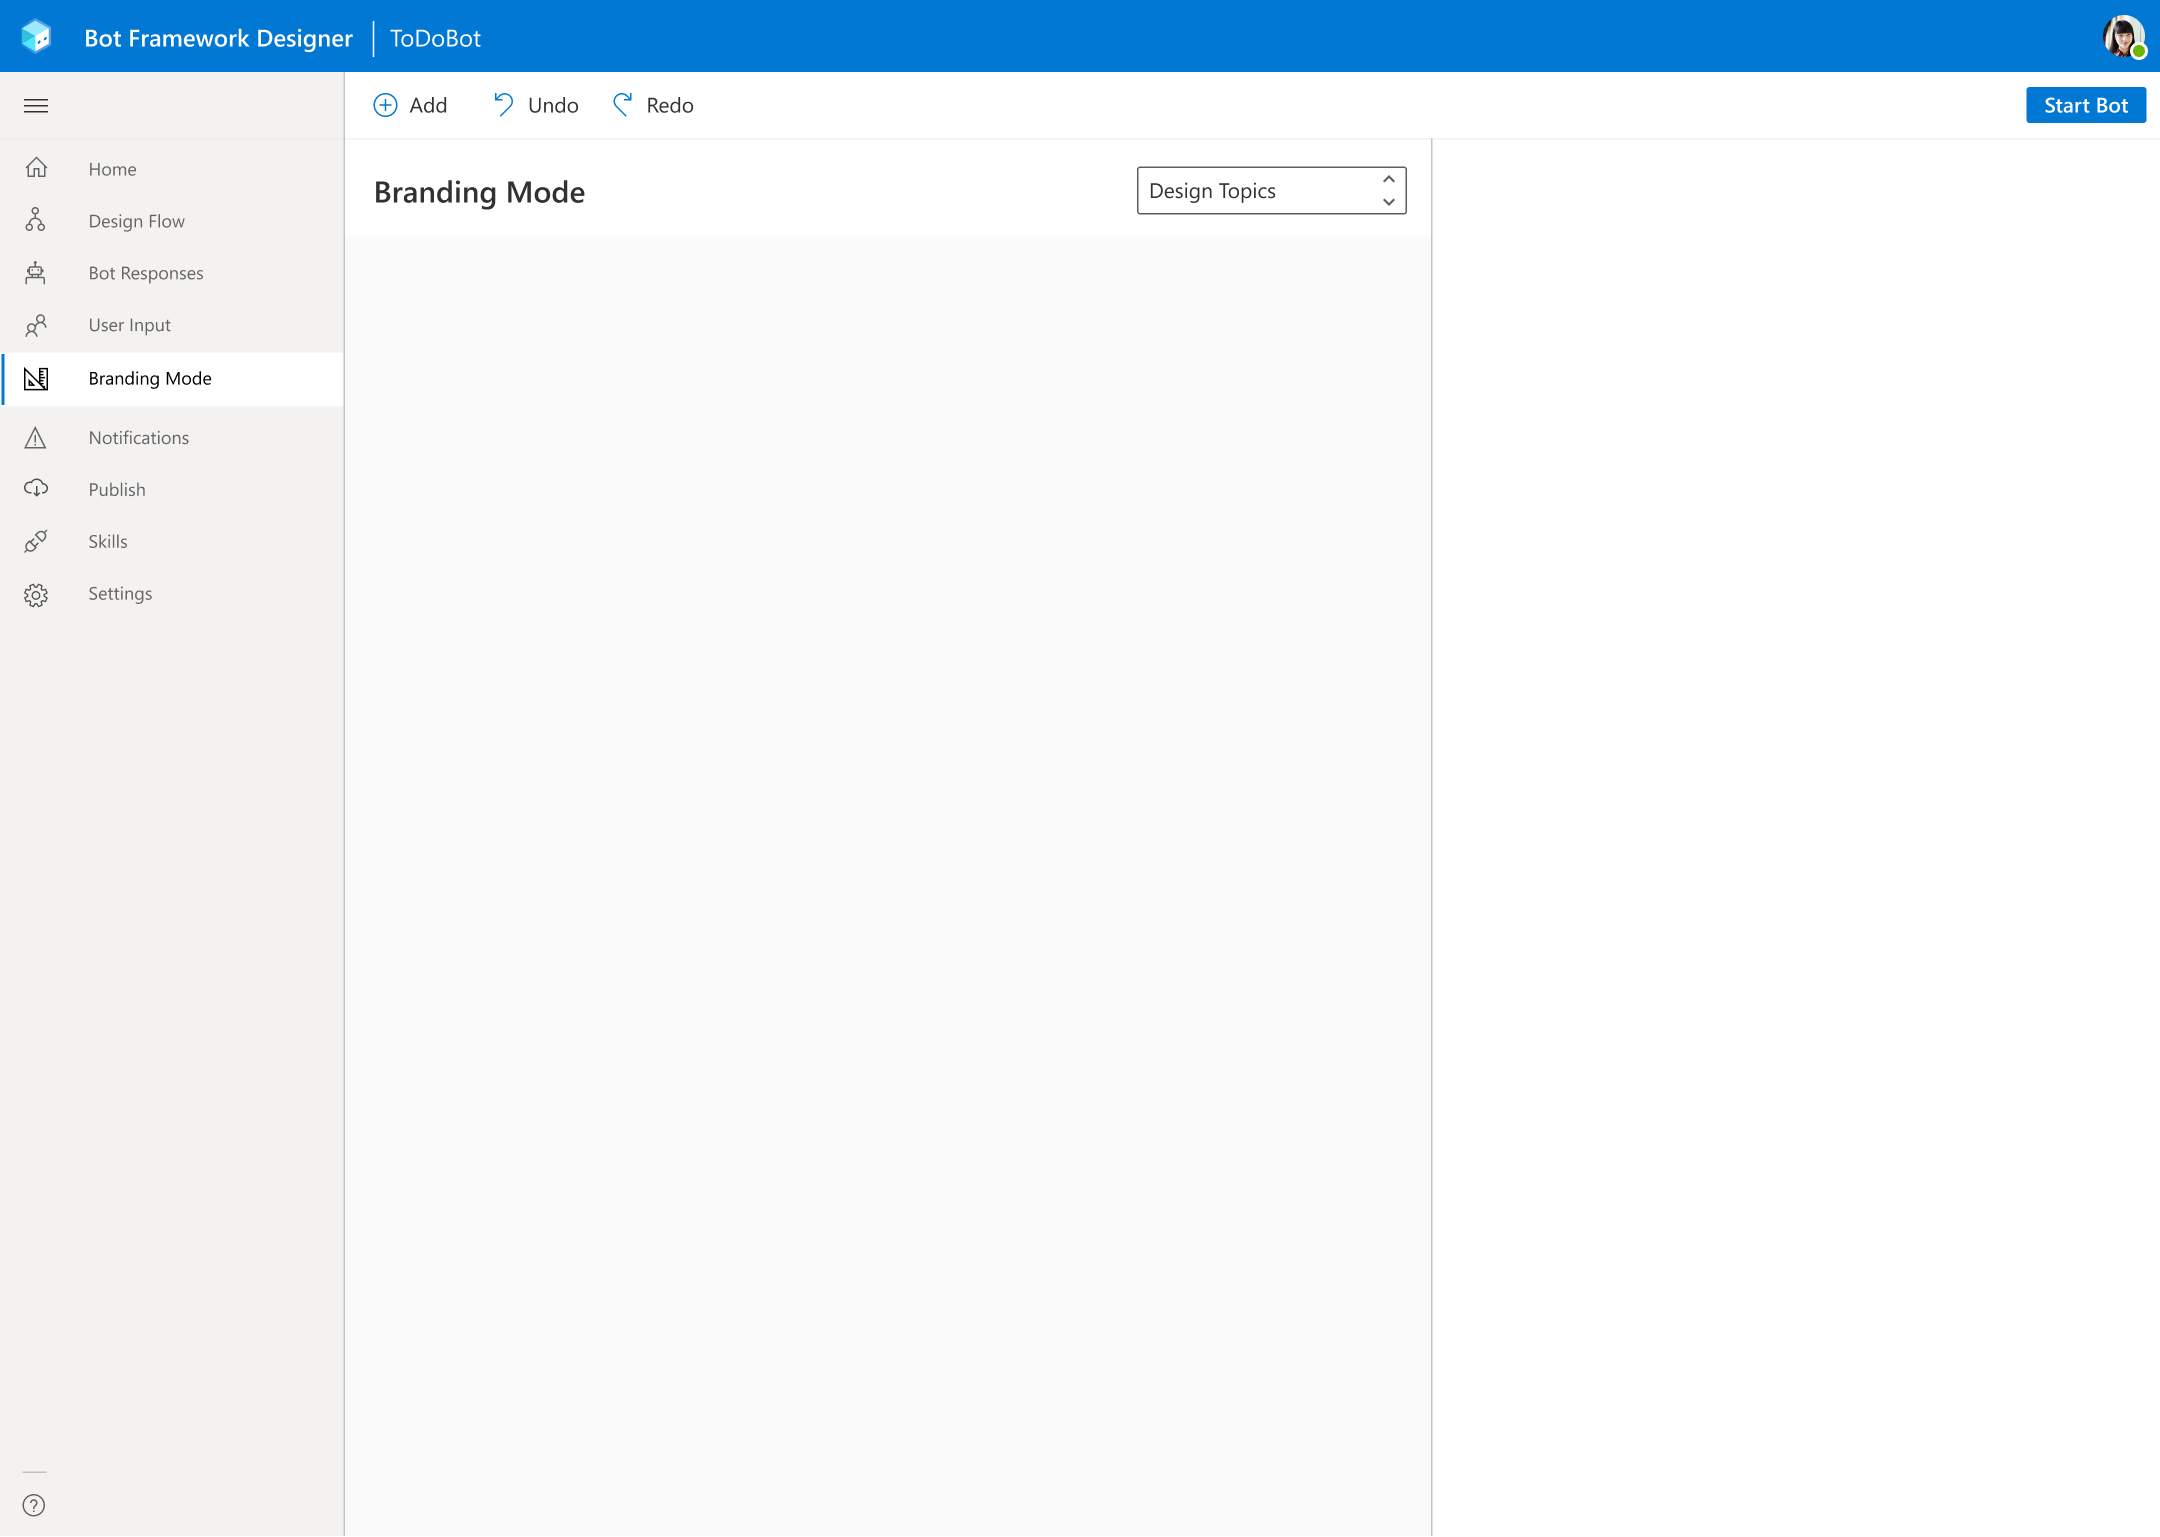Click the Branding Mode ruler icon
The height and width of the screenshot is (1537, 2160).
36,378
